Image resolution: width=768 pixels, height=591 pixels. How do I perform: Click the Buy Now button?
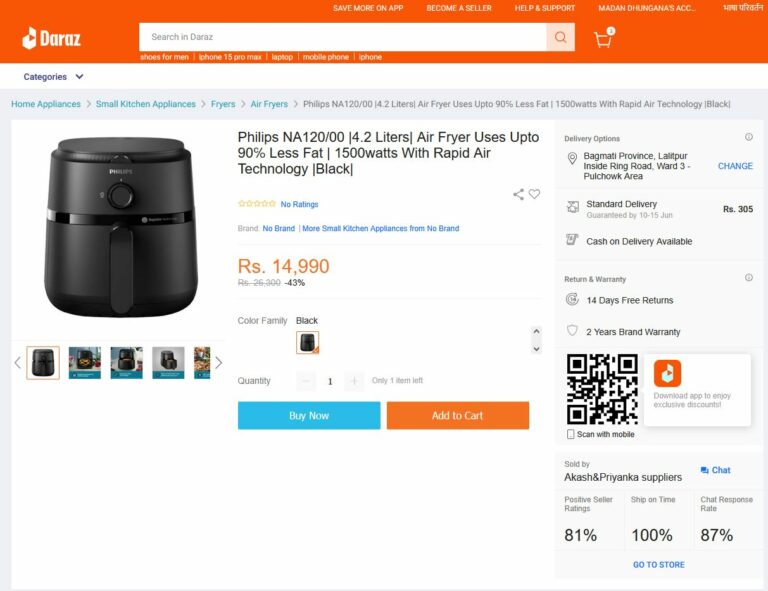pyautogui.click(x=309, y=415)
